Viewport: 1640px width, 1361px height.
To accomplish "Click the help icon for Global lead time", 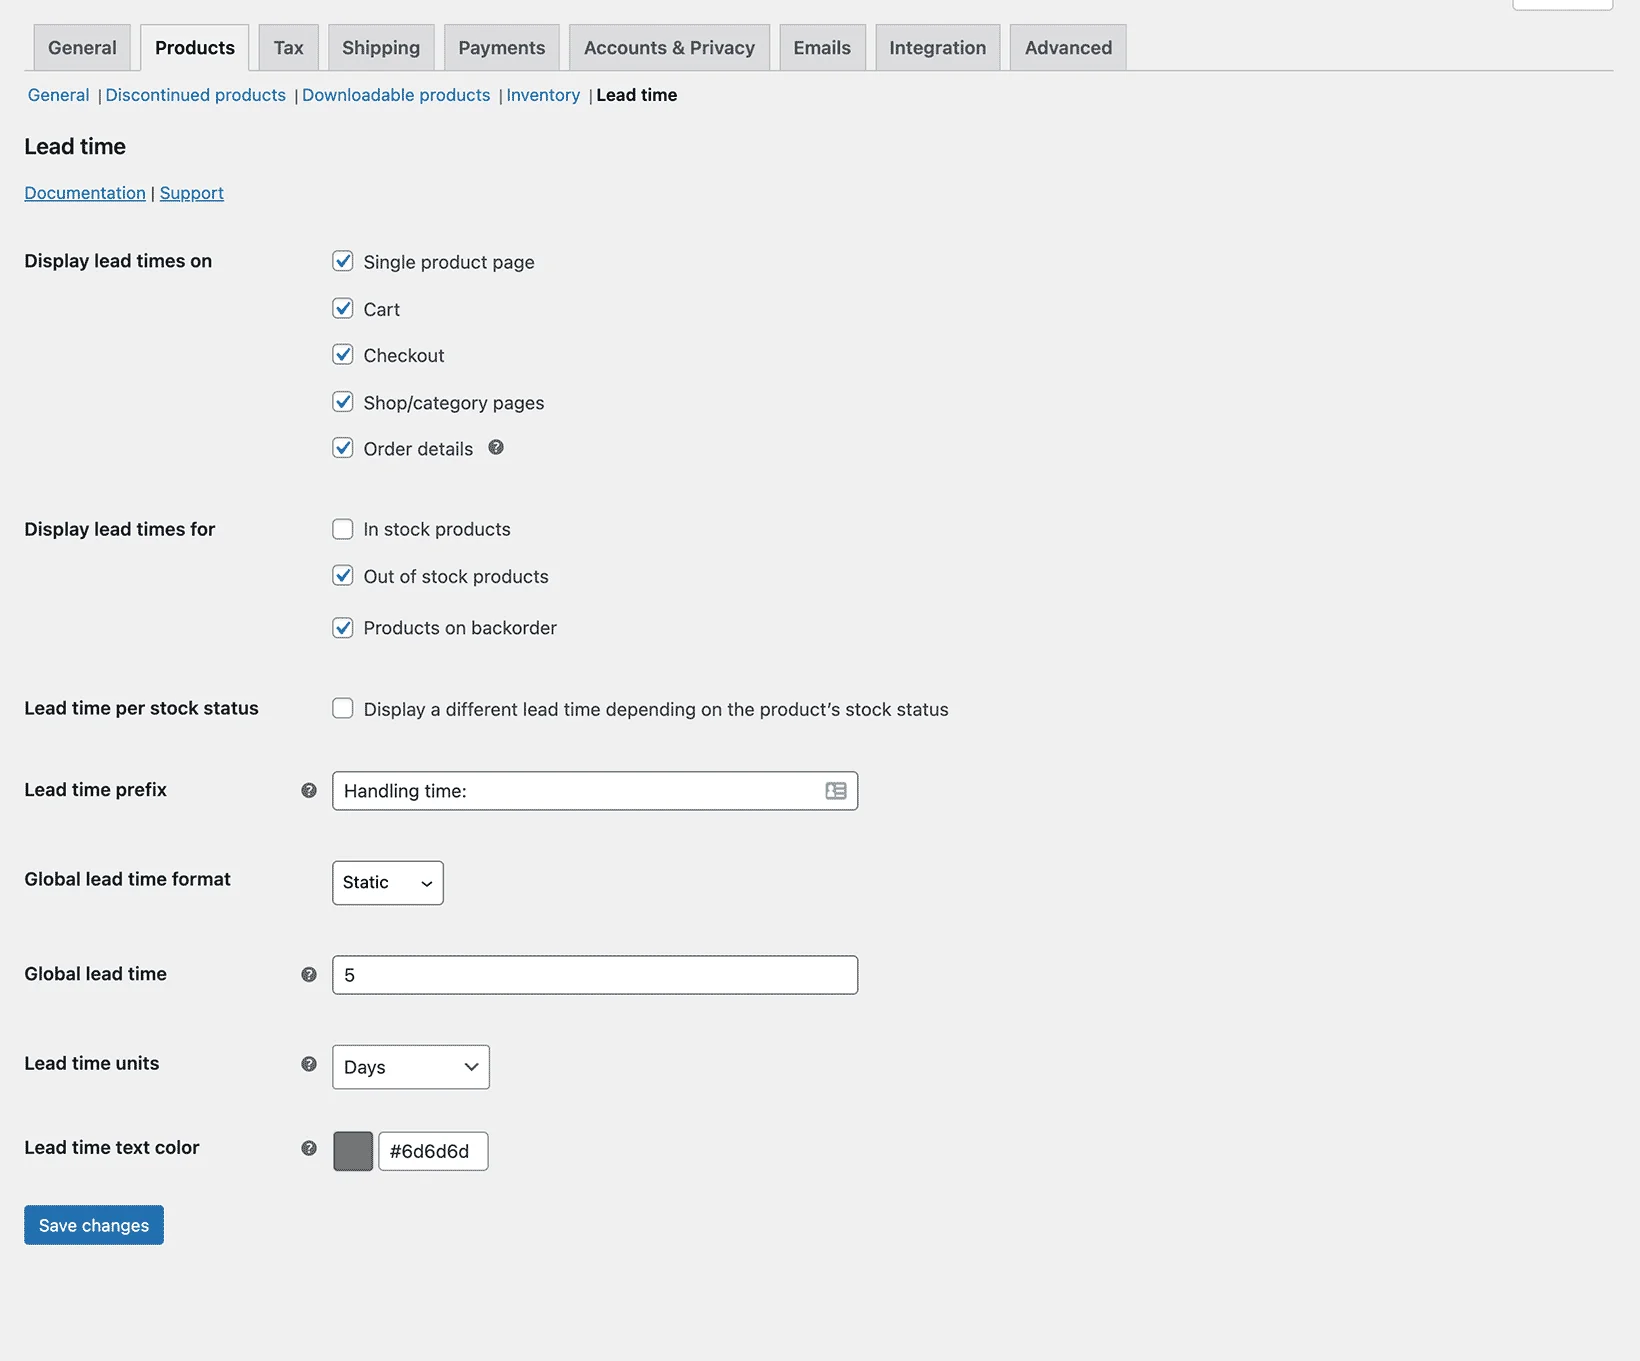I will pyautogui.click(x=307, y=974).
